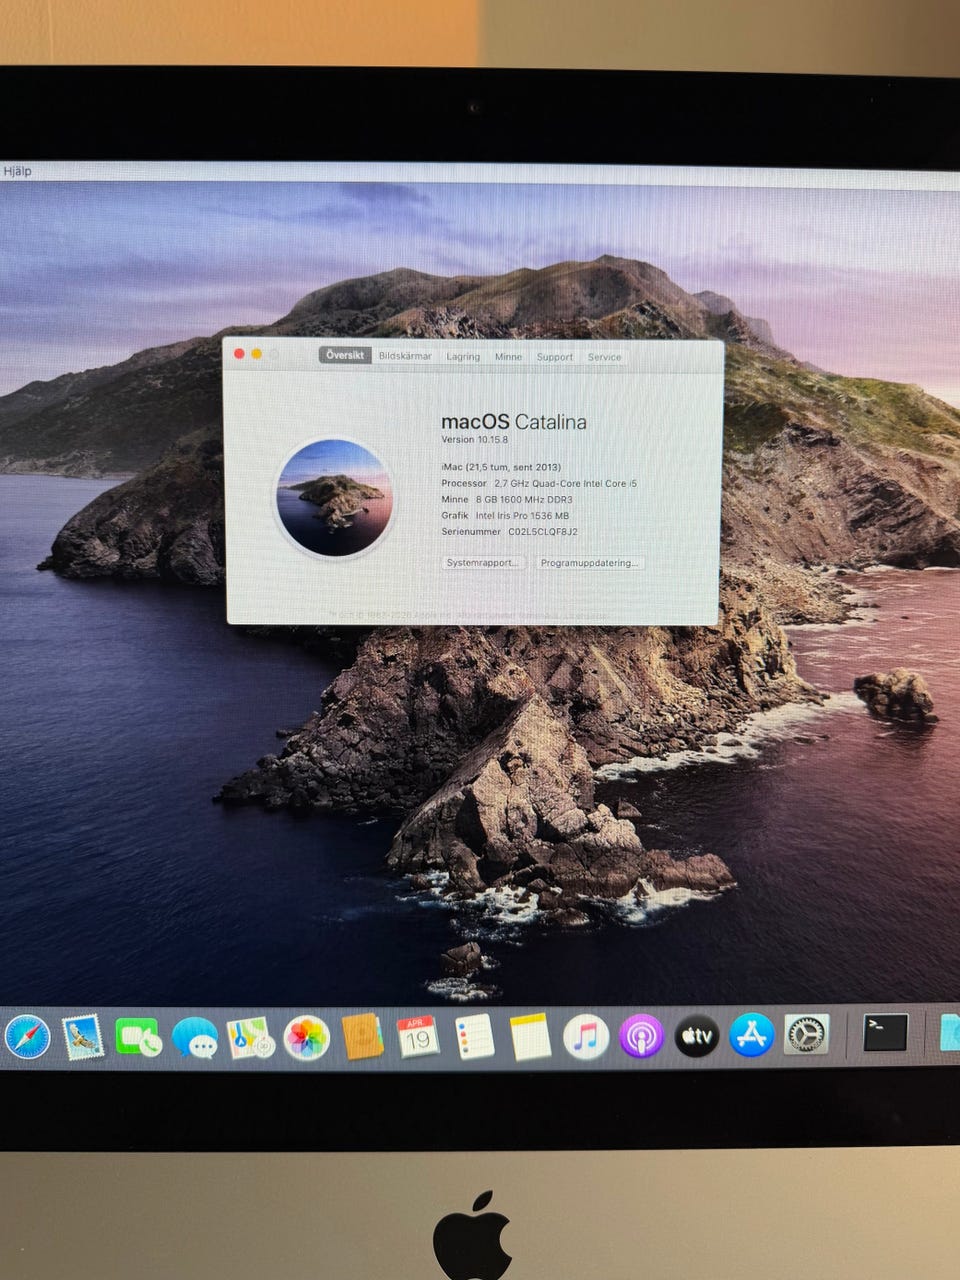This screenshot has width=960, height=1280.
Task: Open the Contacts app icon
Action: (362, 1038)
